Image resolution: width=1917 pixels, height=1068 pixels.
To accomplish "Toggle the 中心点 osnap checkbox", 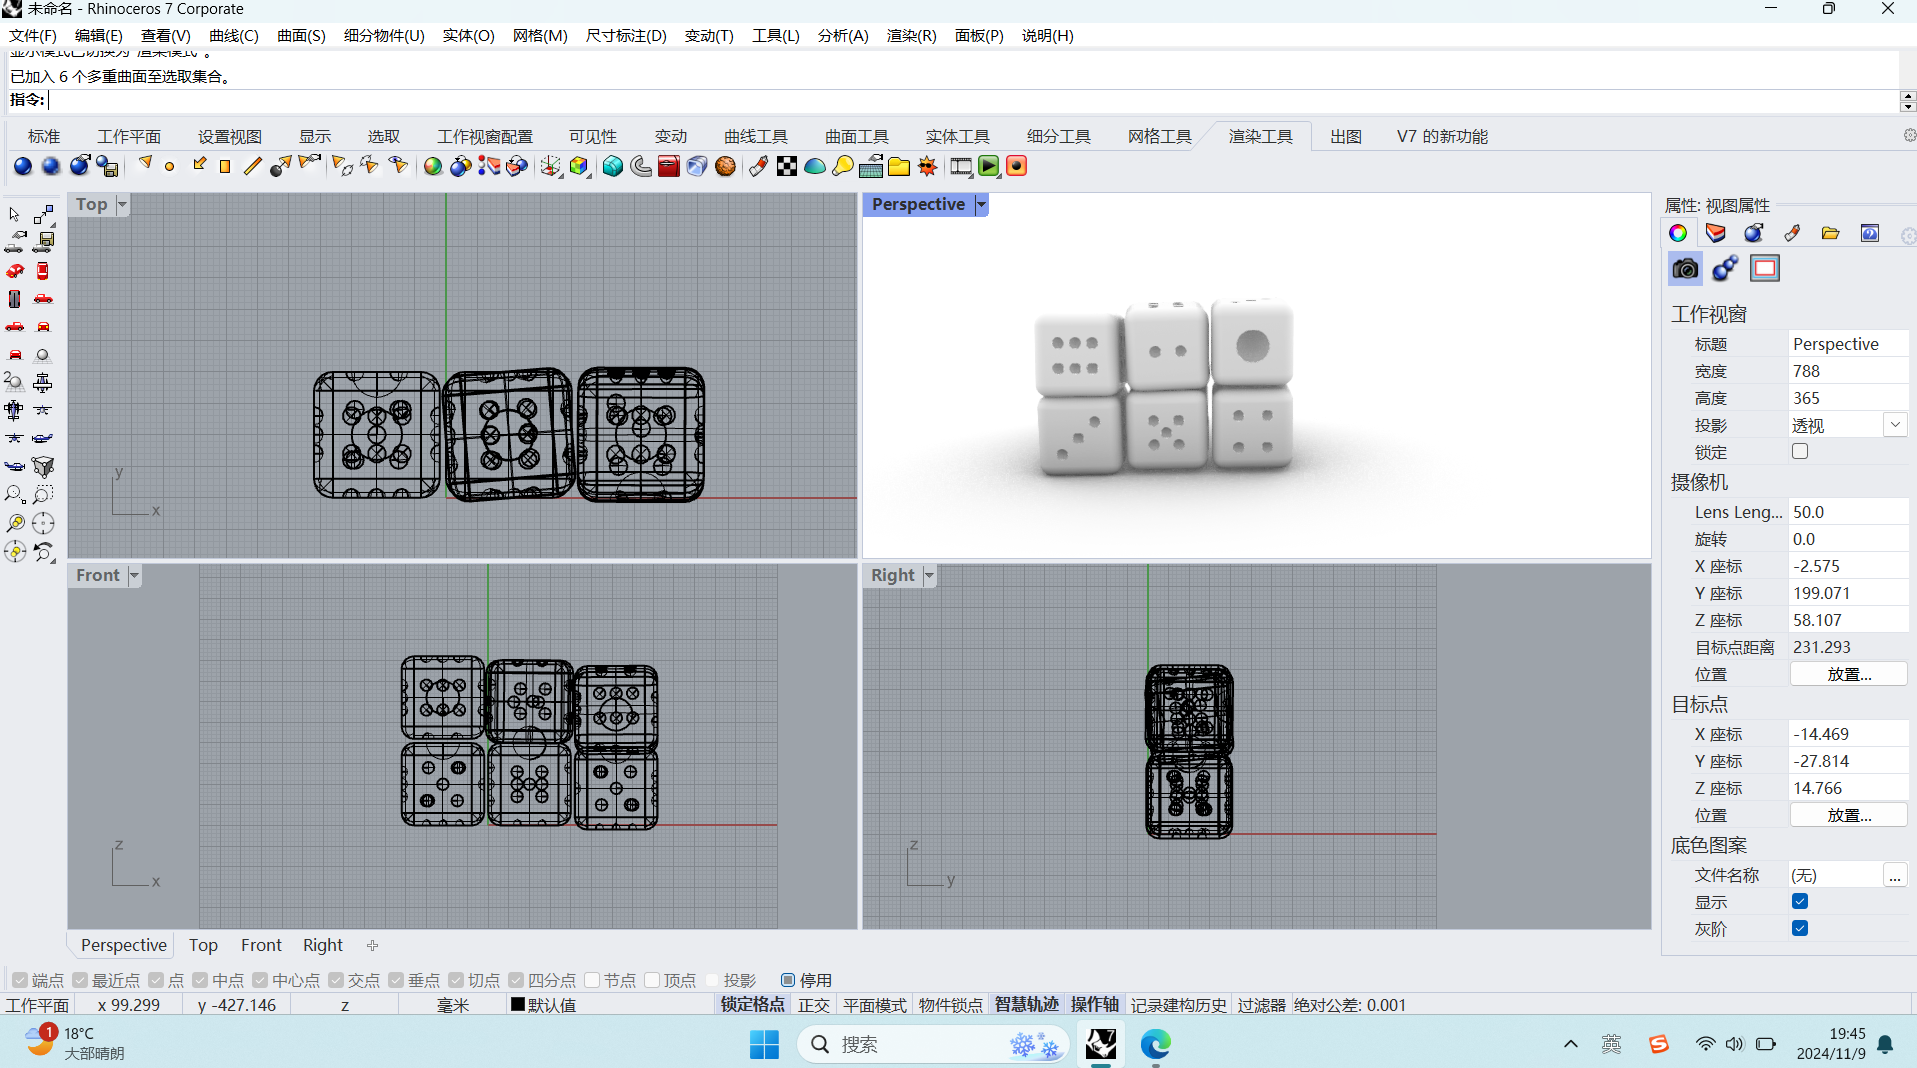I will 260,980.
